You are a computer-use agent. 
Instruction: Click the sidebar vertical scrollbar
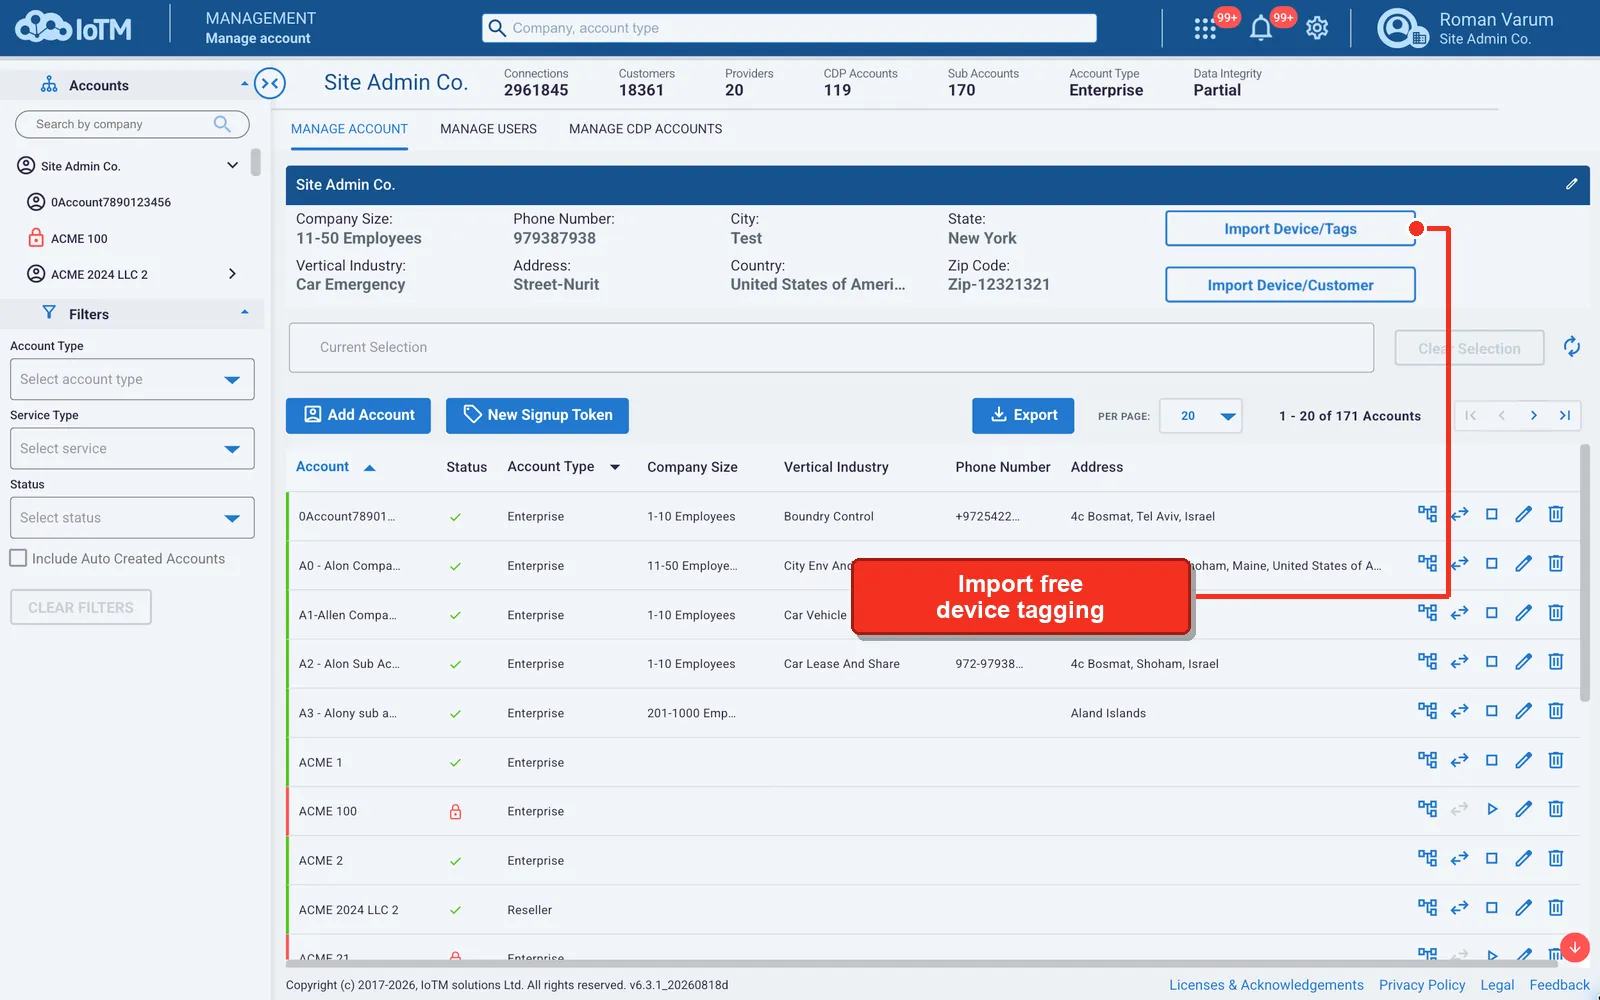(256, 162)
